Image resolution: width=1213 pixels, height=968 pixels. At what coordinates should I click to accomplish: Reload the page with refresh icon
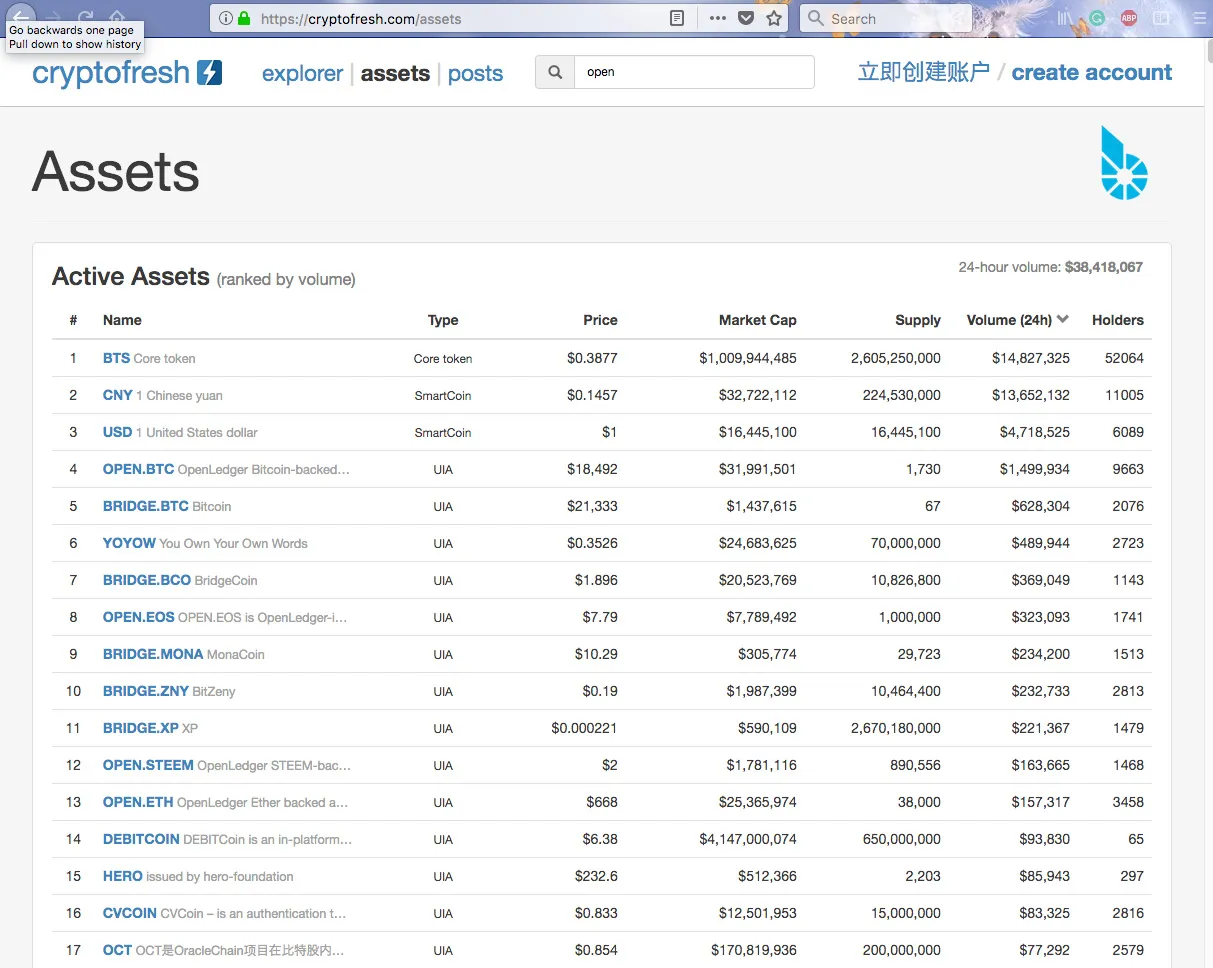(x=86, y=18)
